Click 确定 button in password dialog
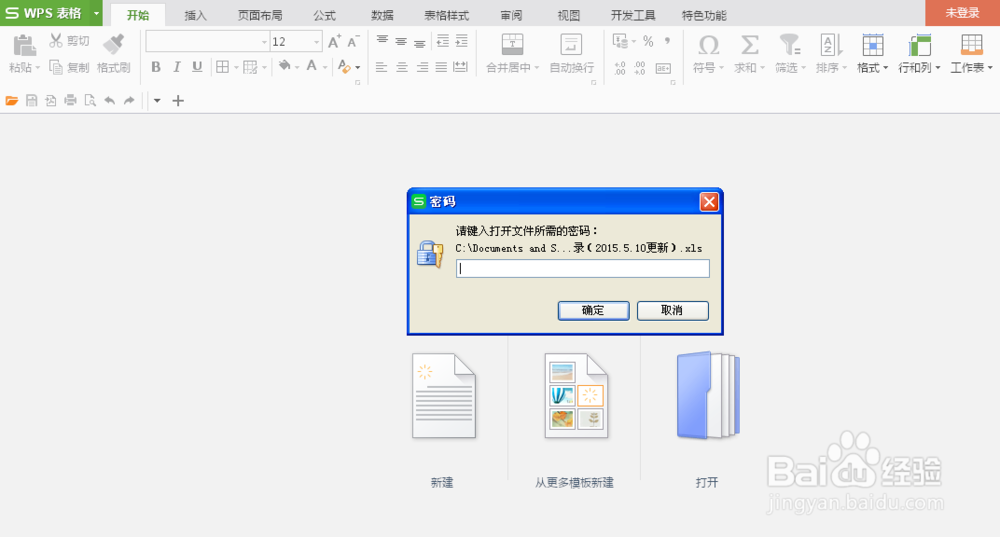Viewport: 1000px width, 537px height. pyautogui.click(x=593, y=311)
